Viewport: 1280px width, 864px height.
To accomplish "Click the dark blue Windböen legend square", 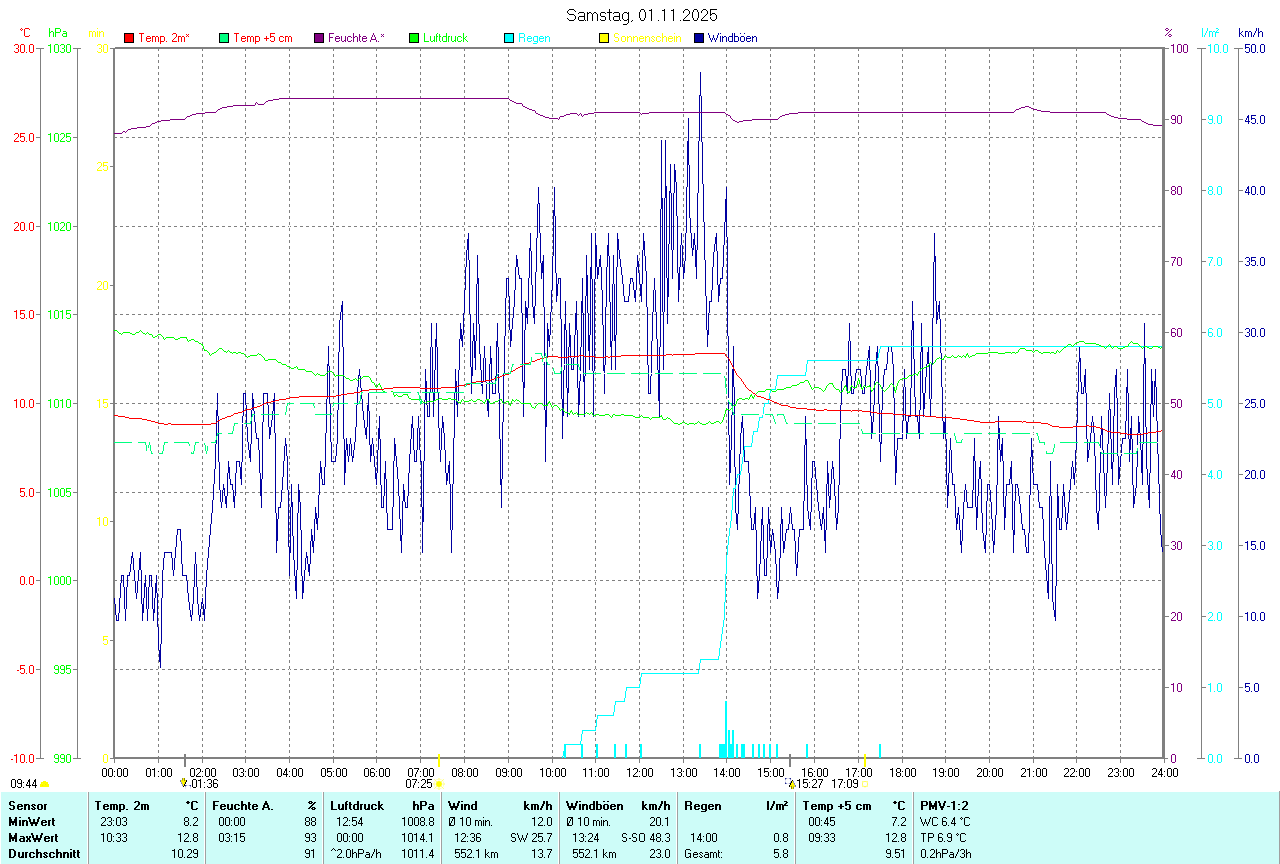I will 699,38.
